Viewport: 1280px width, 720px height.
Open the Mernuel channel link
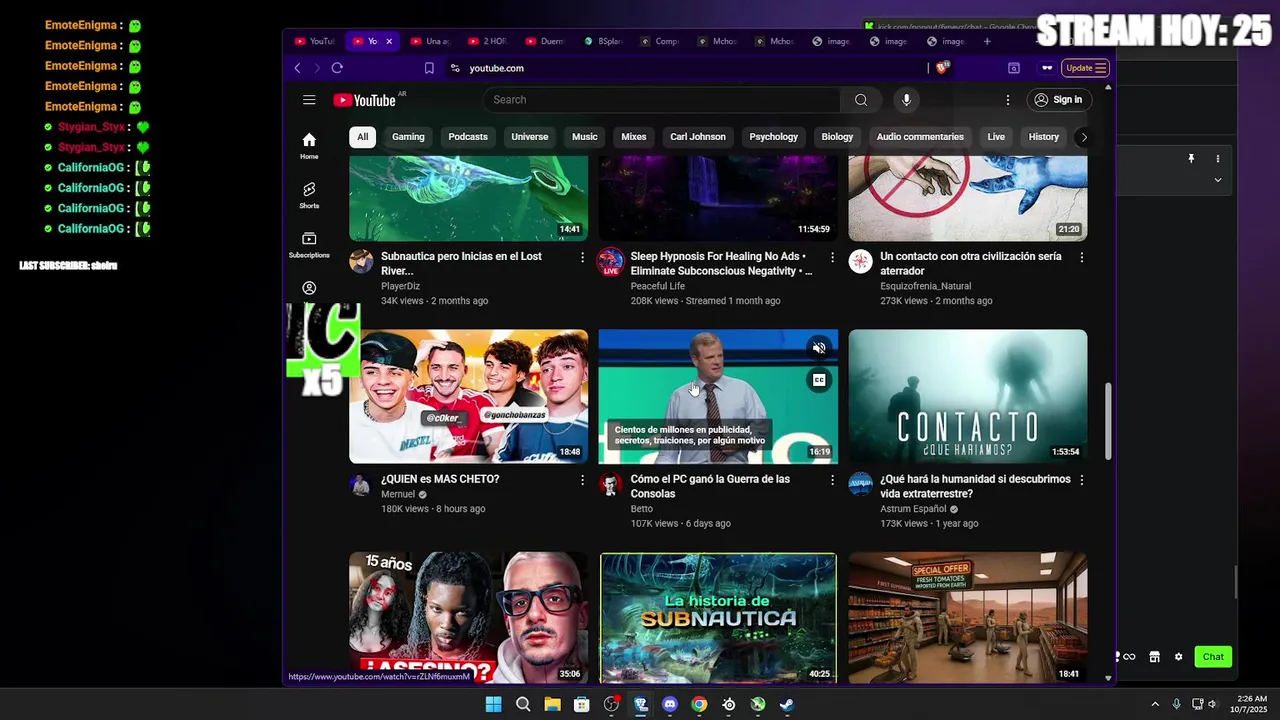coord(398,494)
